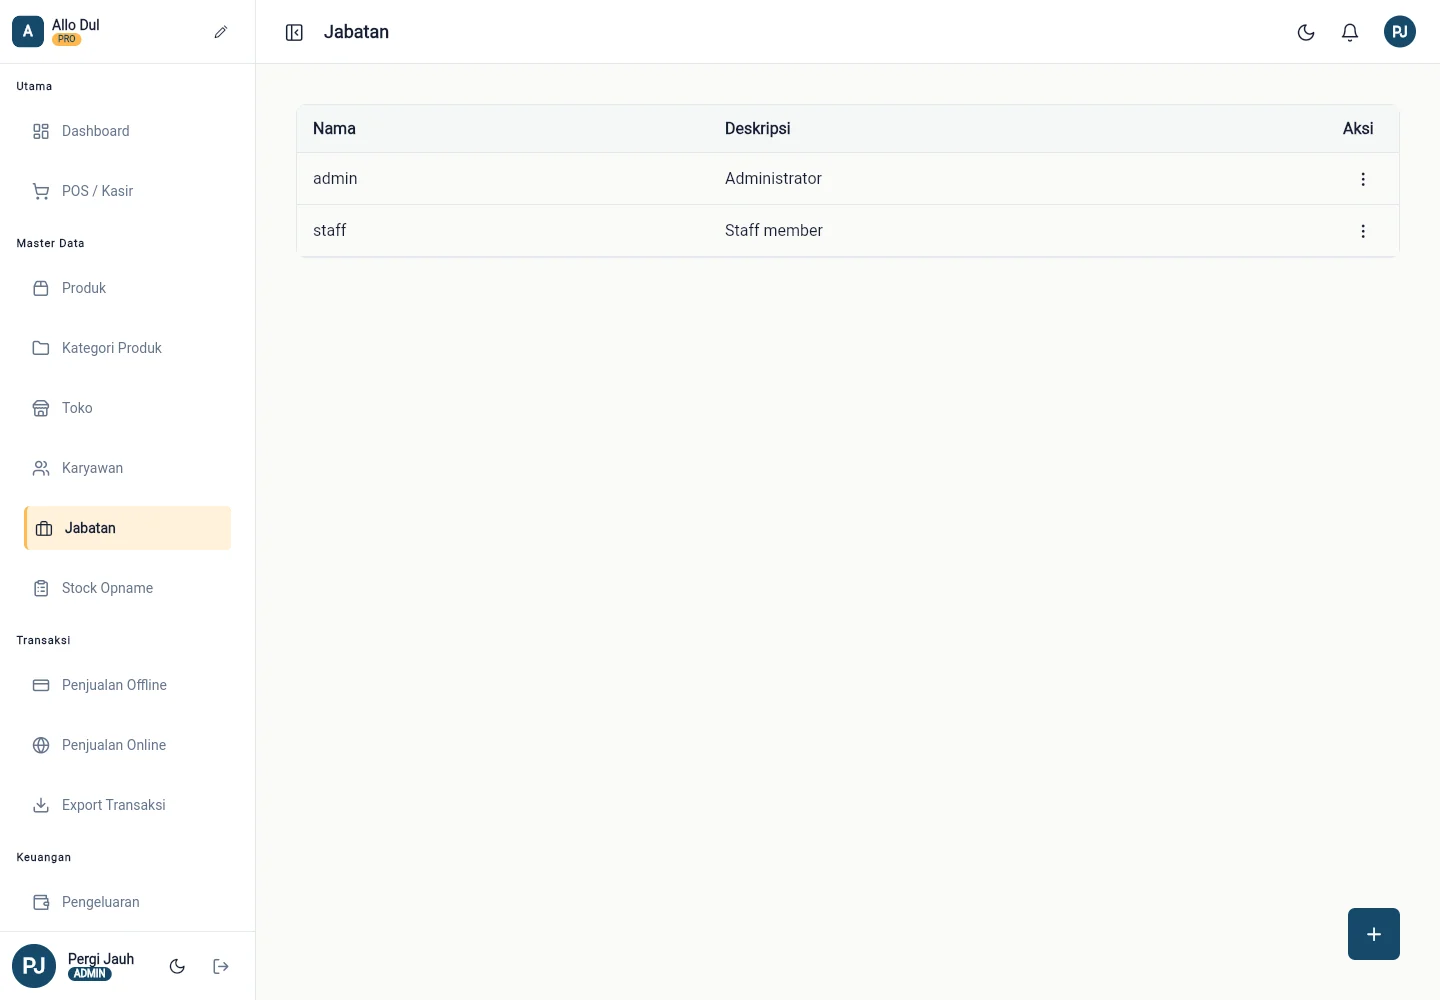Toggle theme moon icon in sidebar footer
Screen dimensions: 1440x1000
pyautogui.click(x=177, y=966)
